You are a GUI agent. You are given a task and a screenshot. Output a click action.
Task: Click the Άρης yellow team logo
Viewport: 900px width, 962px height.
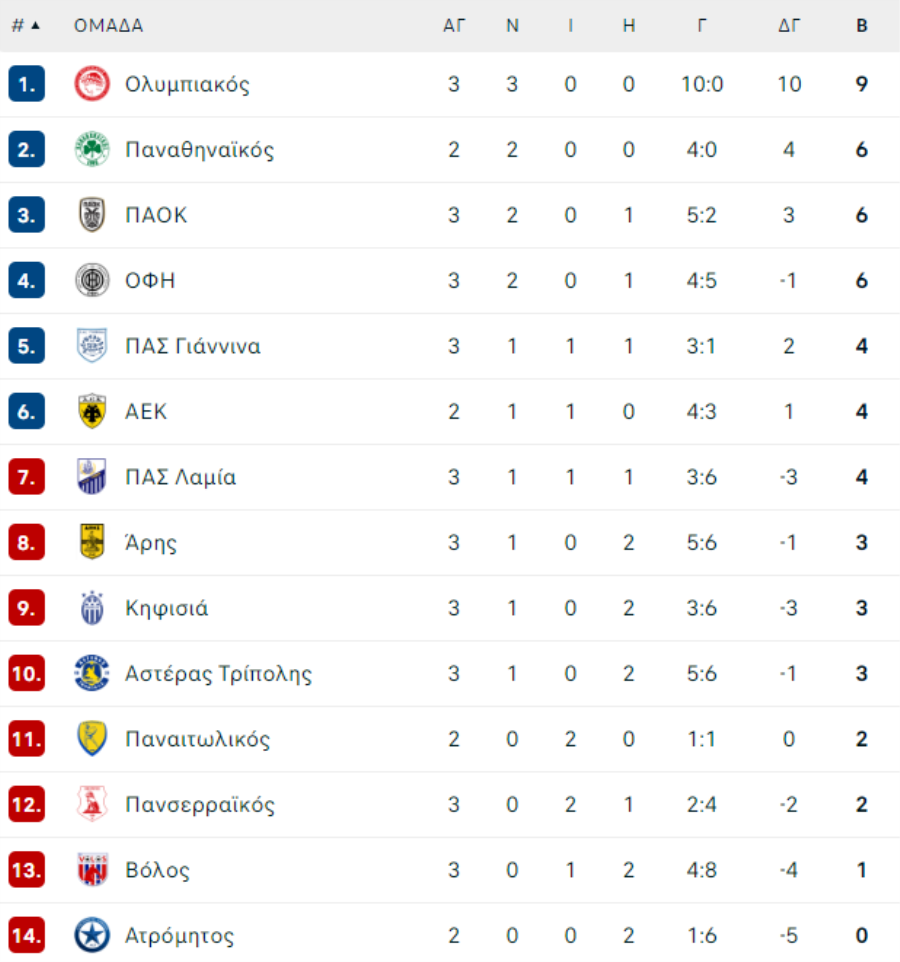[x=92, y=543]
